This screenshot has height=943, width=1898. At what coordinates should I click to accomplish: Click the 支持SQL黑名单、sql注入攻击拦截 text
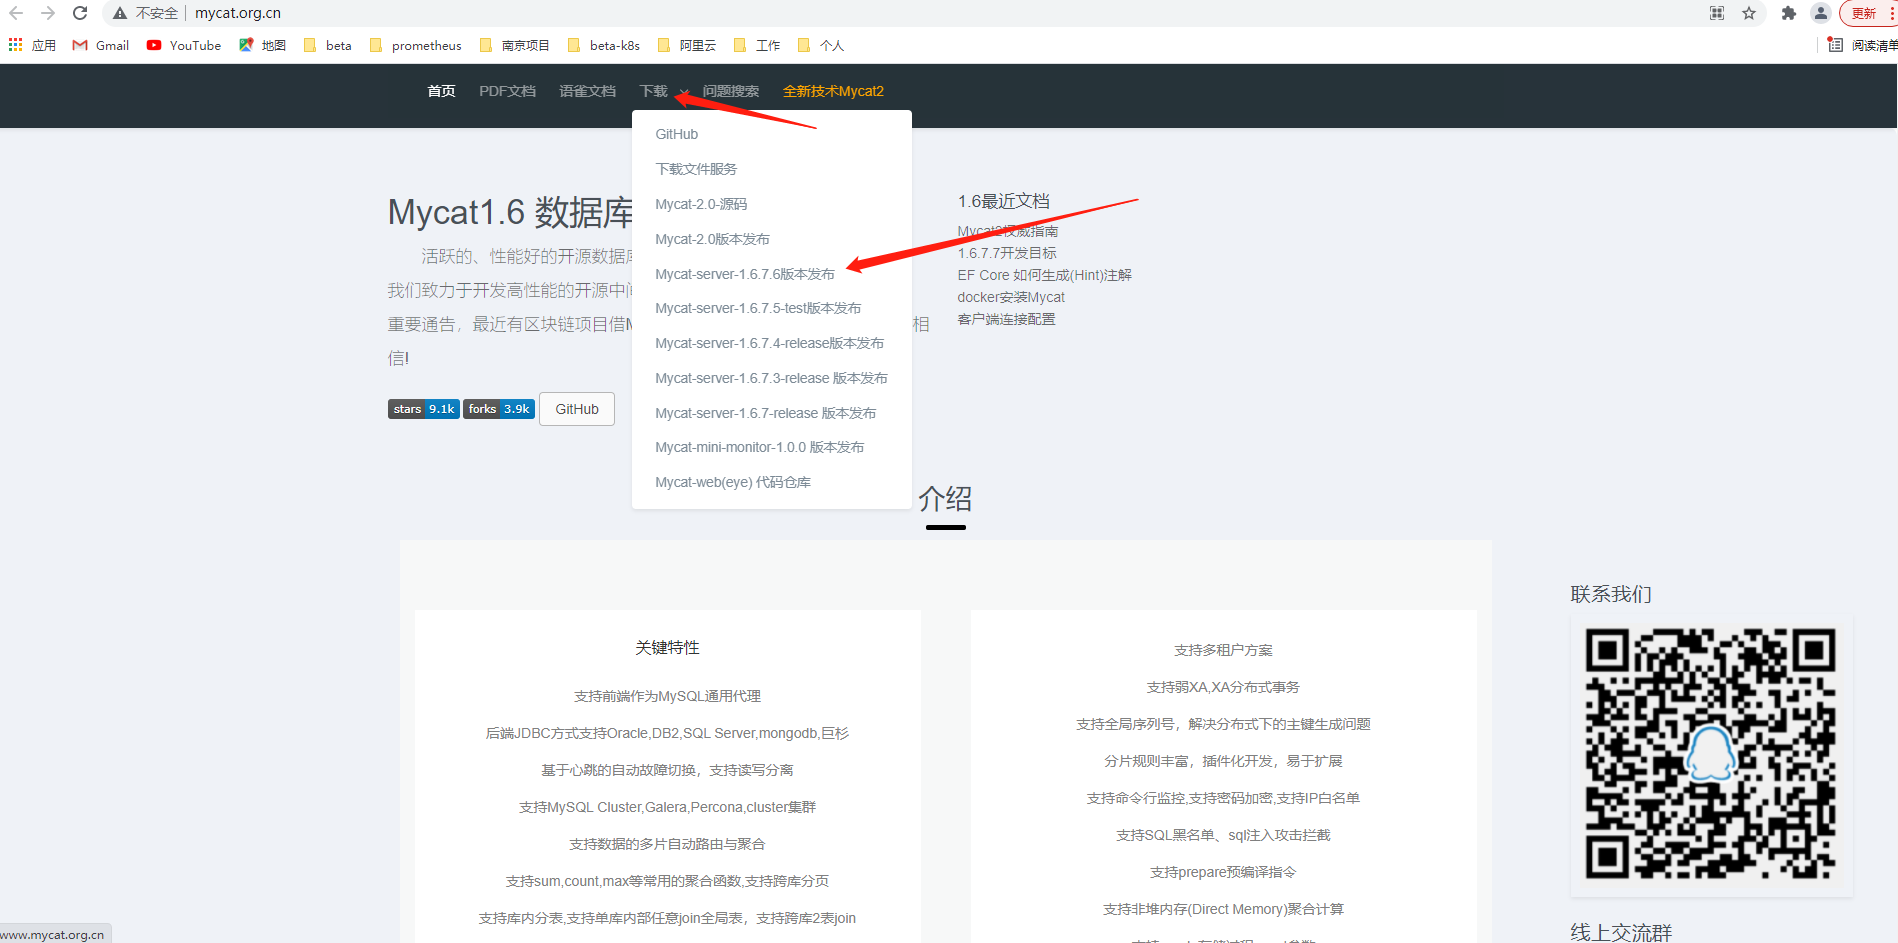(1223, 835)
